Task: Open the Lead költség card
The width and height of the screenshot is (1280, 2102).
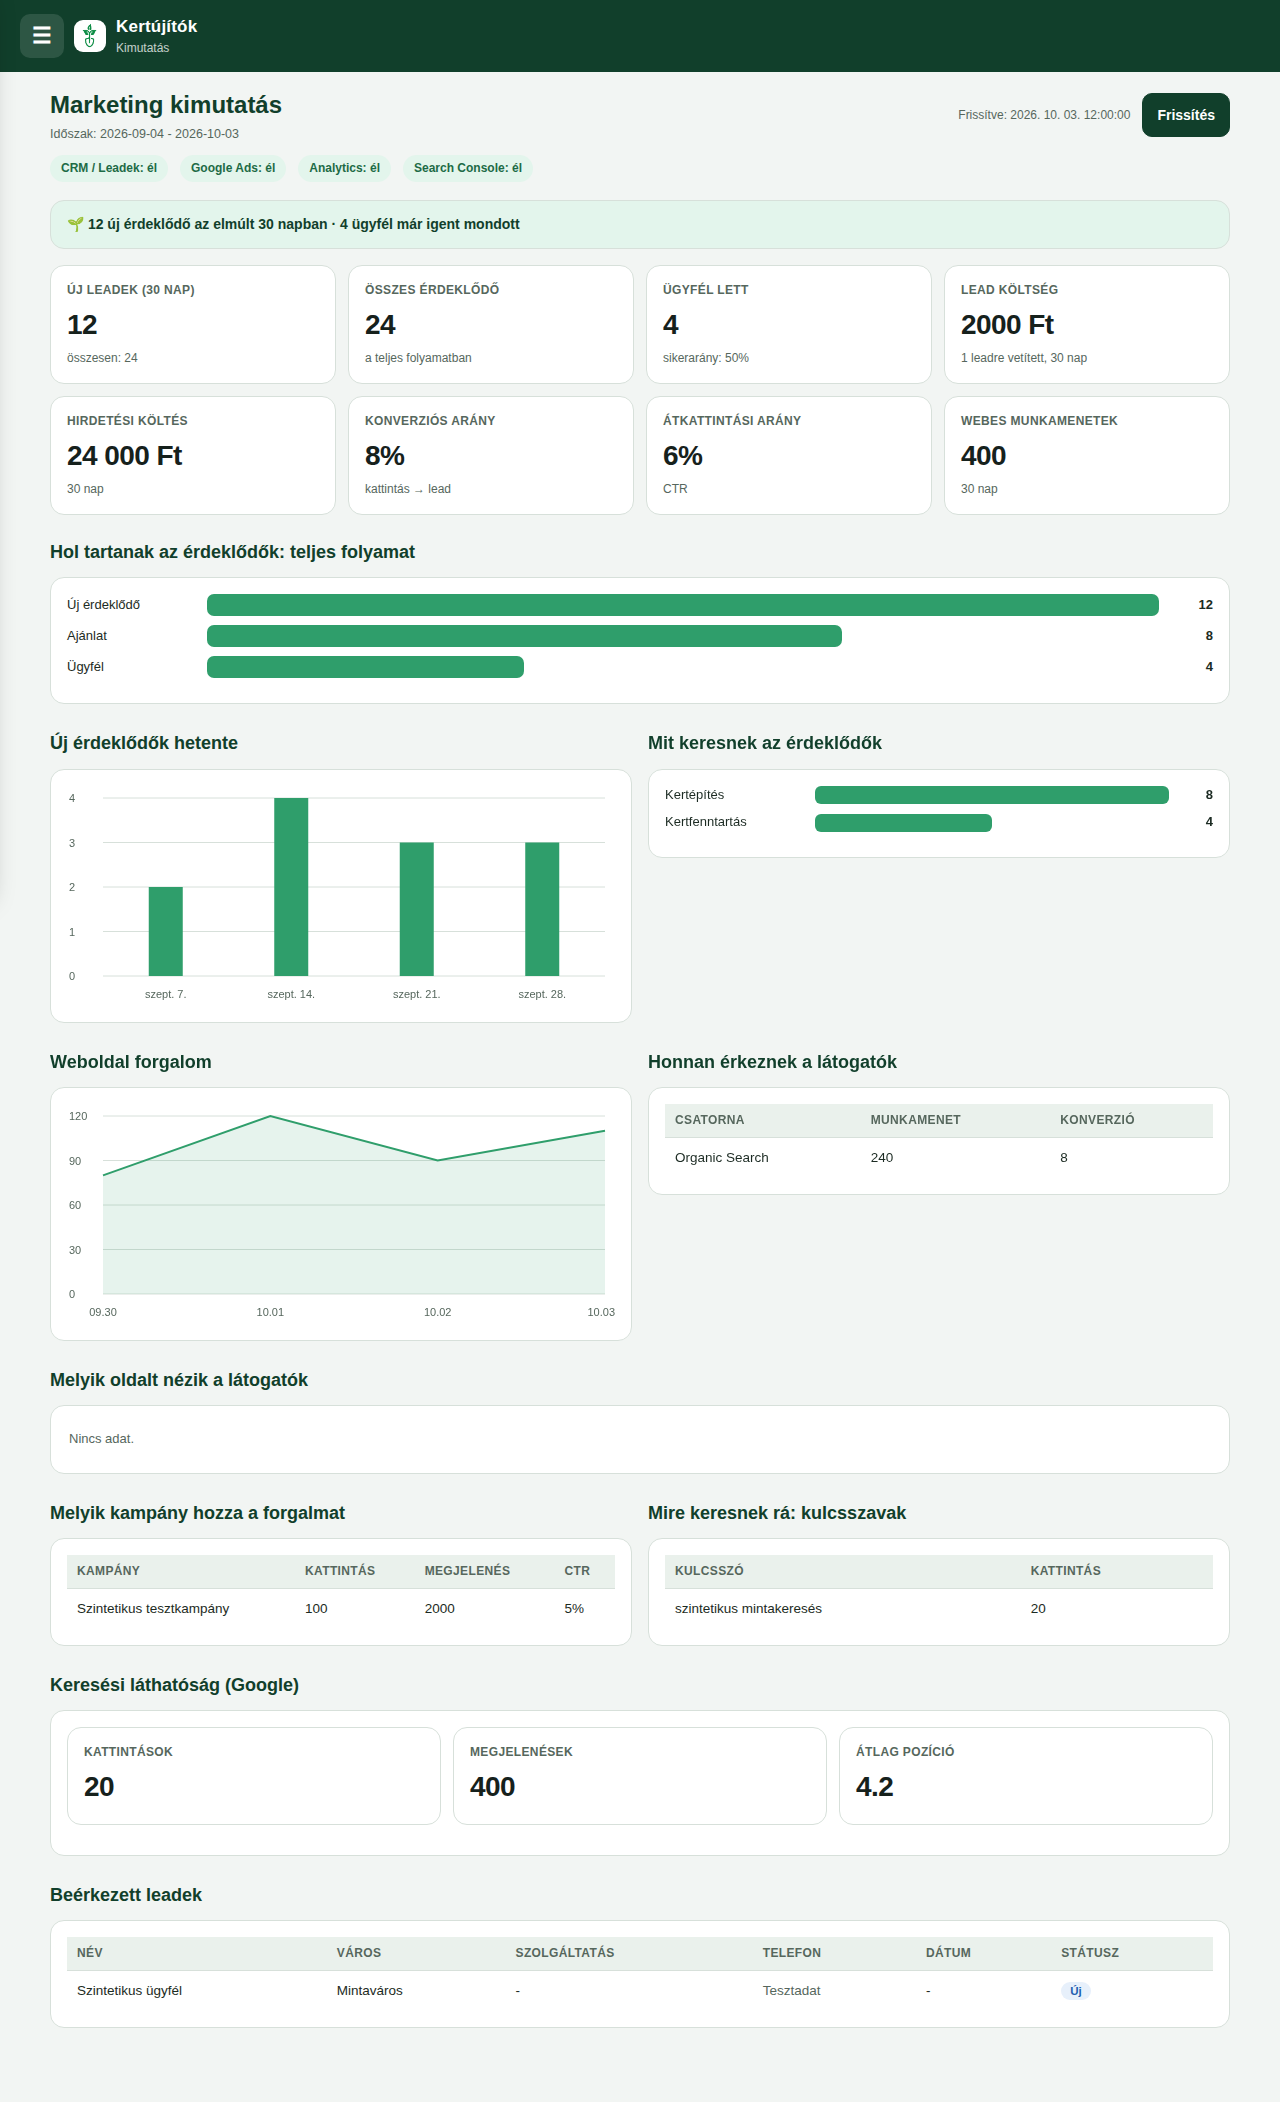Action: point(1087,324)
